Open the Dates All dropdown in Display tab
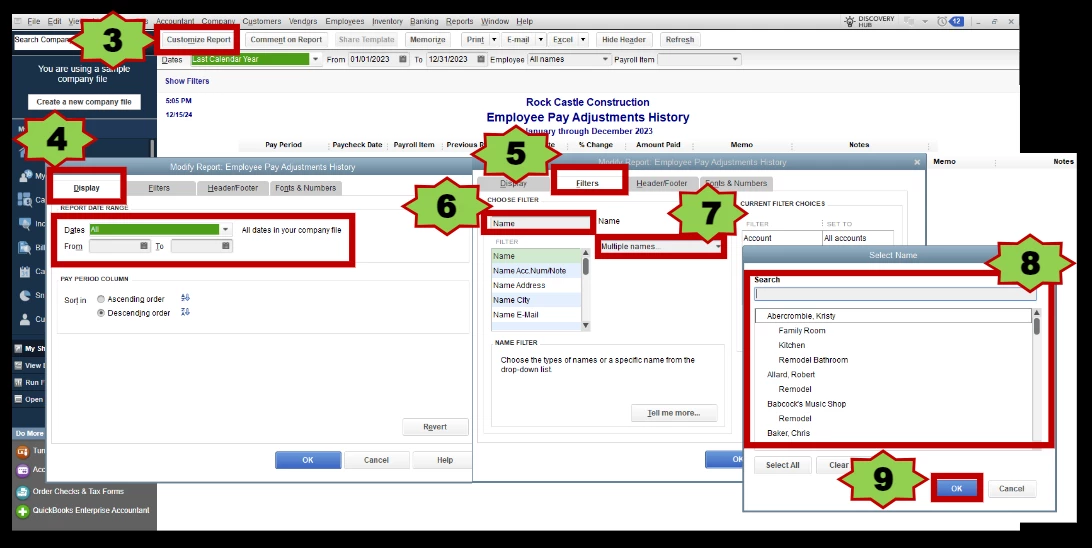1092x548 pixels. coord(225,230)
